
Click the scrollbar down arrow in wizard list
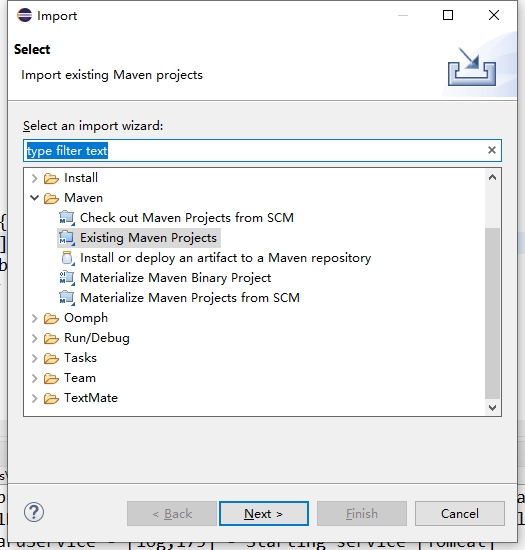pyautogui.click(x=492, y=408)
